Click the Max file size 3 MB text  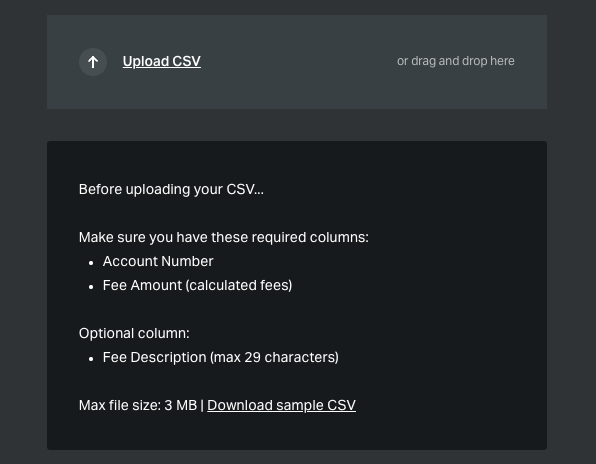click(x=138, y=405)
